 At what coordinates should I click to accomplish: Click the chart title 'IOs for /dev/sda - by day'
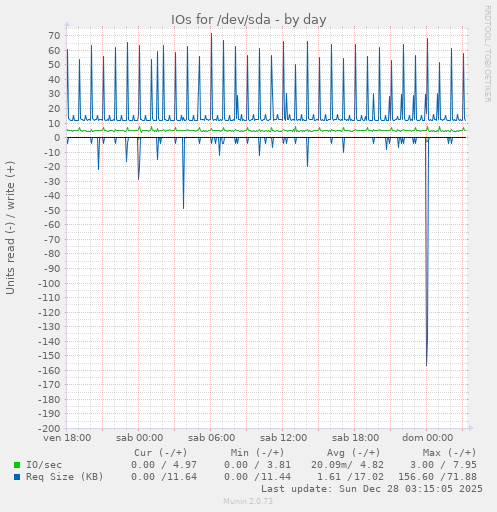249,20
